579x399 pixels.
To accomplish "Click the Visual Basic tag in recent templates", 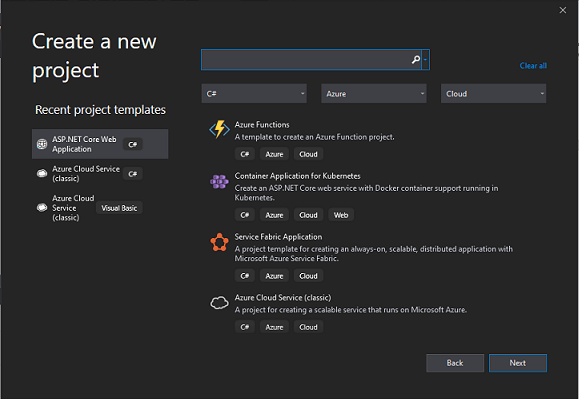I will click(x=119, y=208).
